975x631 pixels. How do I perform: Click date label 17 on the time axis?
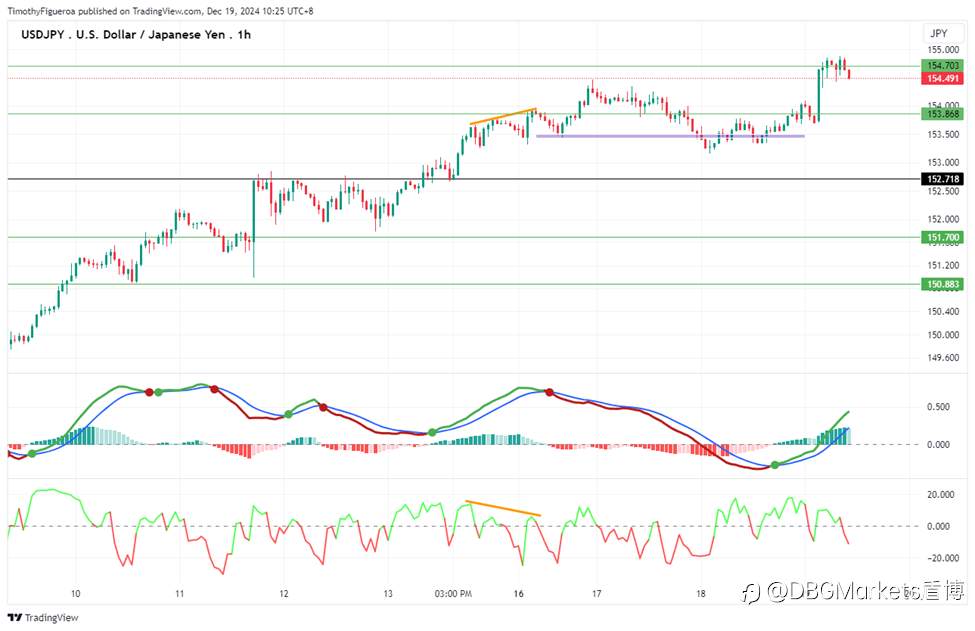(x=596, y=594)
